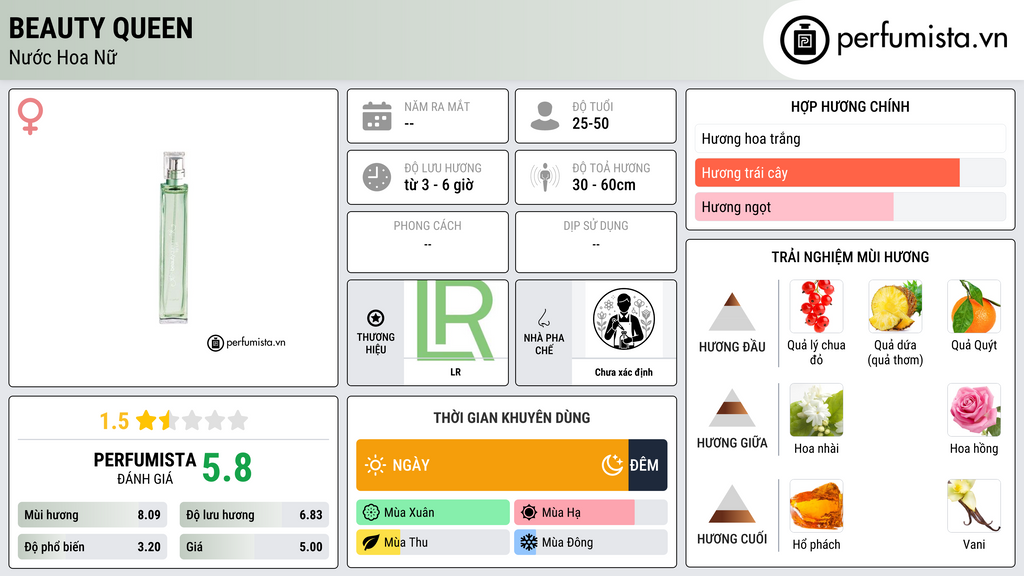
Task: Click the Hương trái cây accord bar
Action: coord(850,173)
